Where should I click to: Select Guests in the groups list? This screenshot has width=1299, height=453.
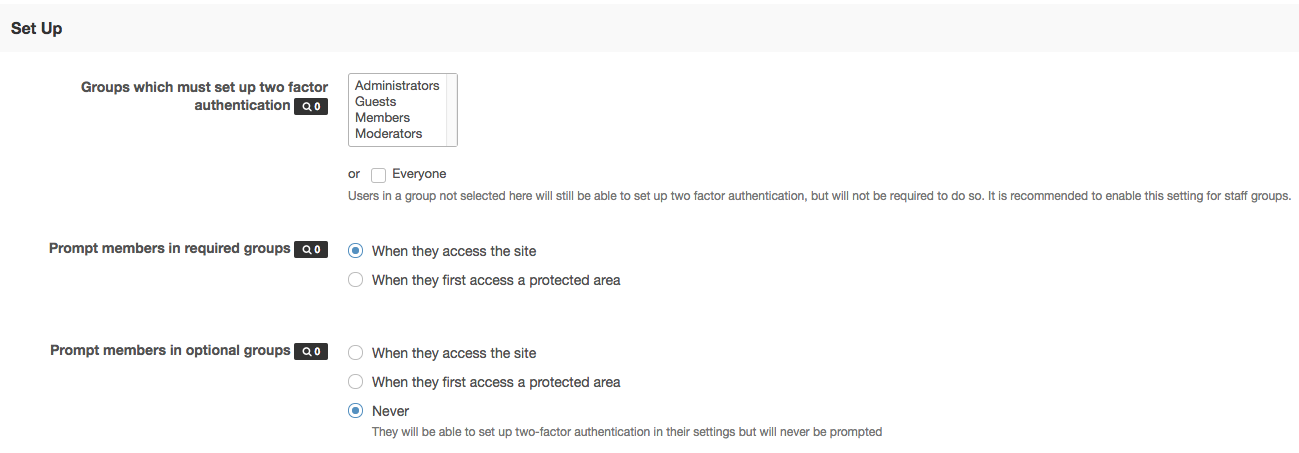point(376,102)
